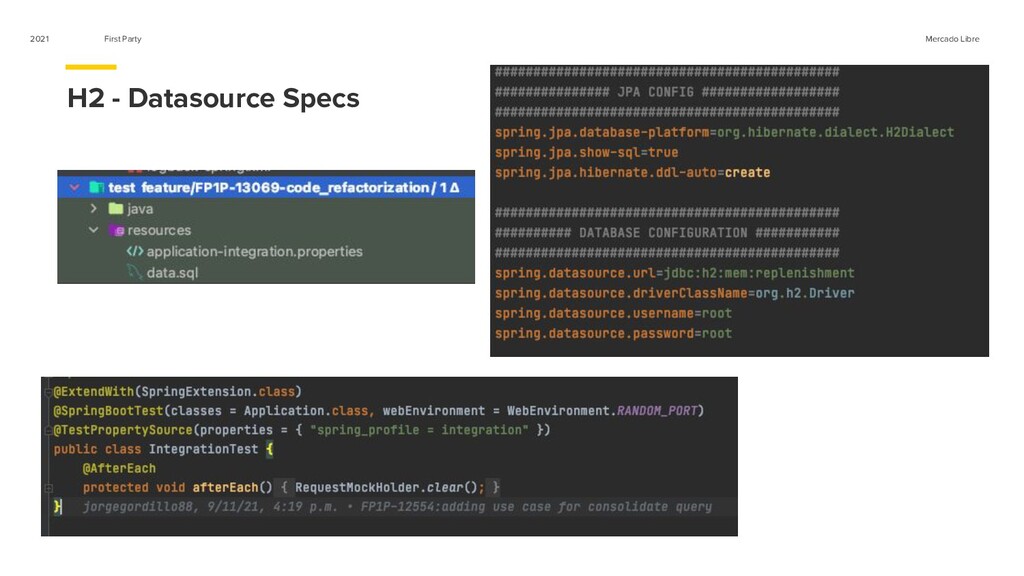
Task: Click the @TestPropertySource annotation line
Action: (x=302, y=430)
